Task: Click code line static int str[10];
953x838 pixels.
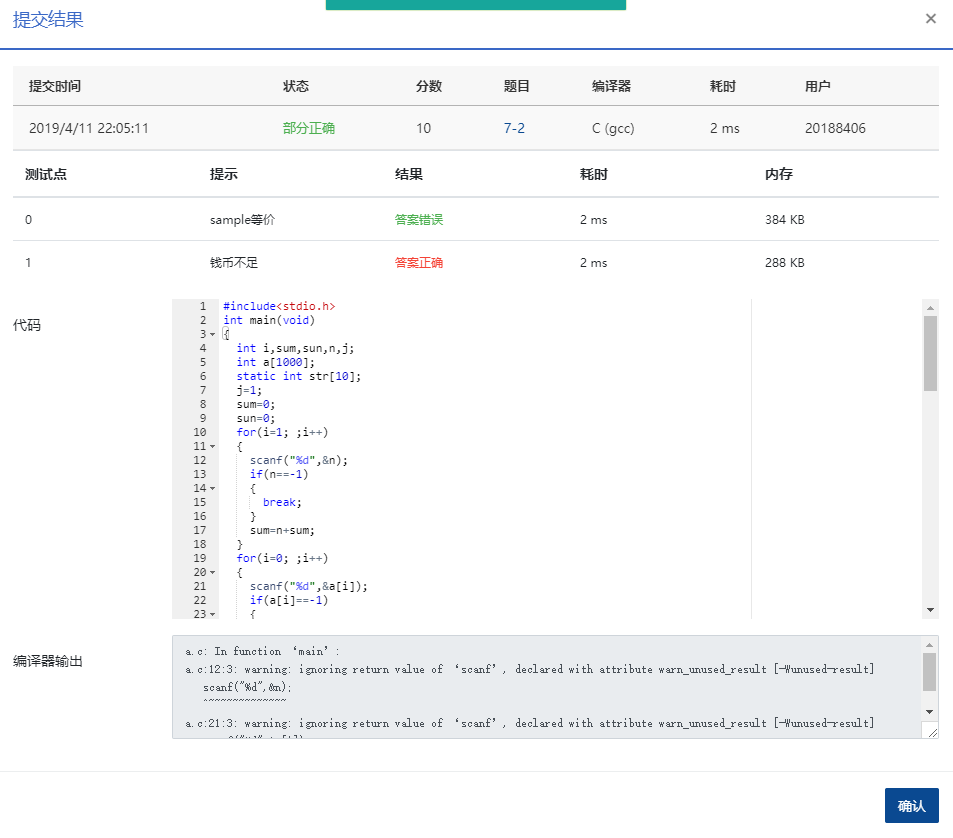Action: 298,376
